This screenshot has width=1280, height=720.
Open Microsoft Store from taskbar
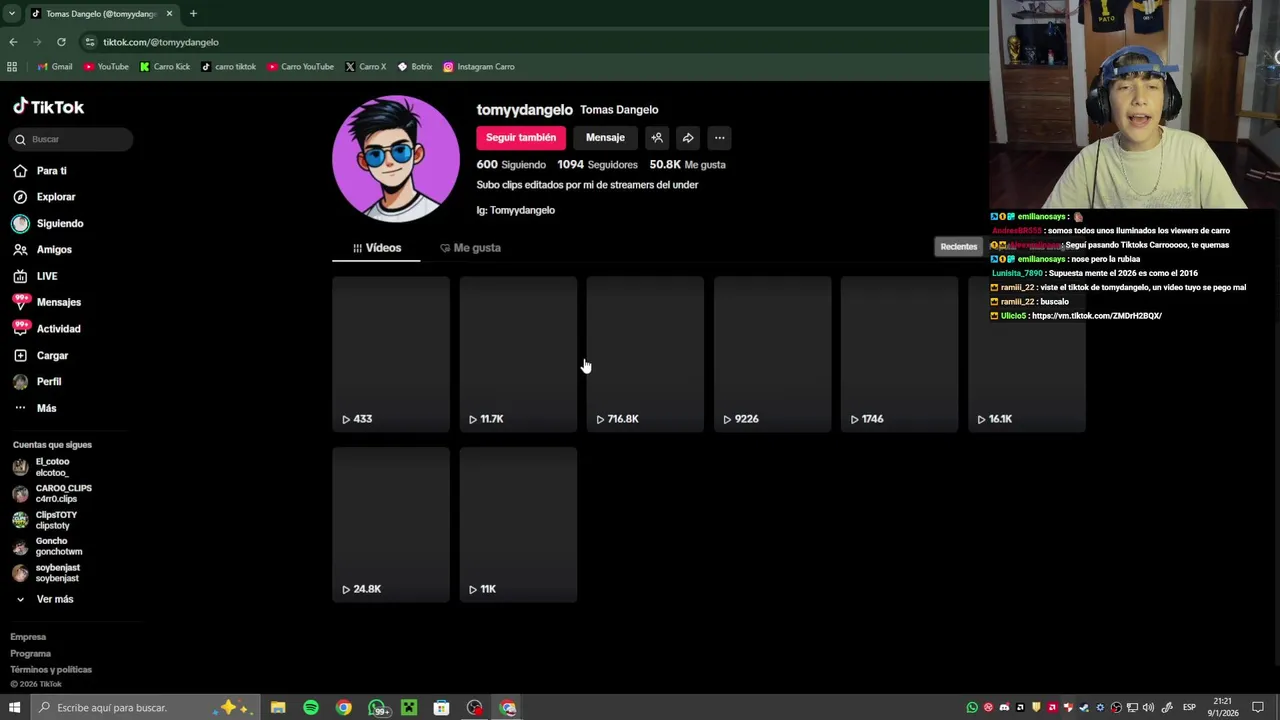(441, 707)
